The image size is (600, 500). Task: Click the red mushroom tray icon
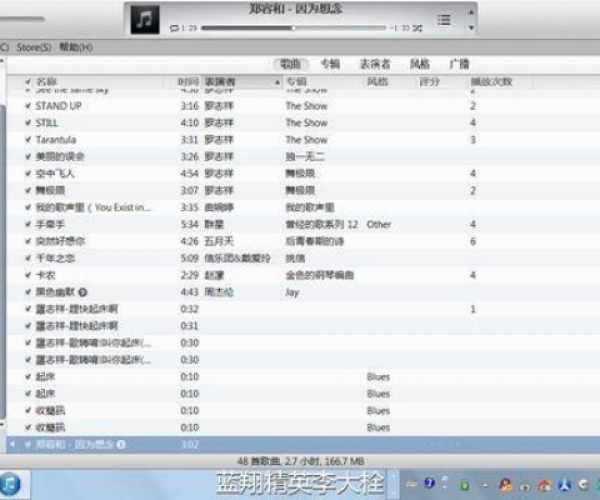[544, 485]
